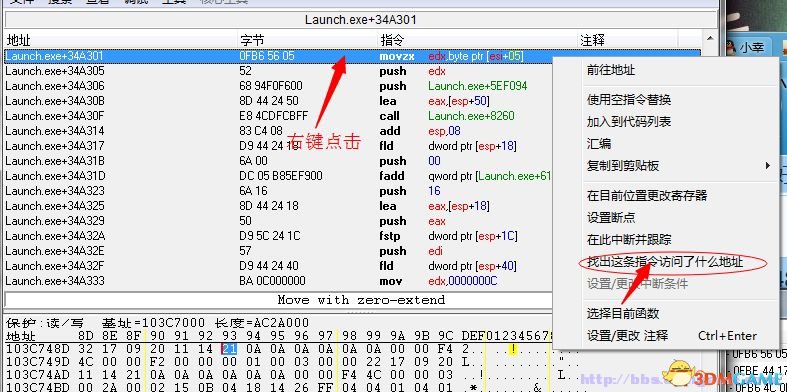Select the Launch.exe+34A333 mov instruction row
Viewport: 787px width, 392px height.
point(279,281)
